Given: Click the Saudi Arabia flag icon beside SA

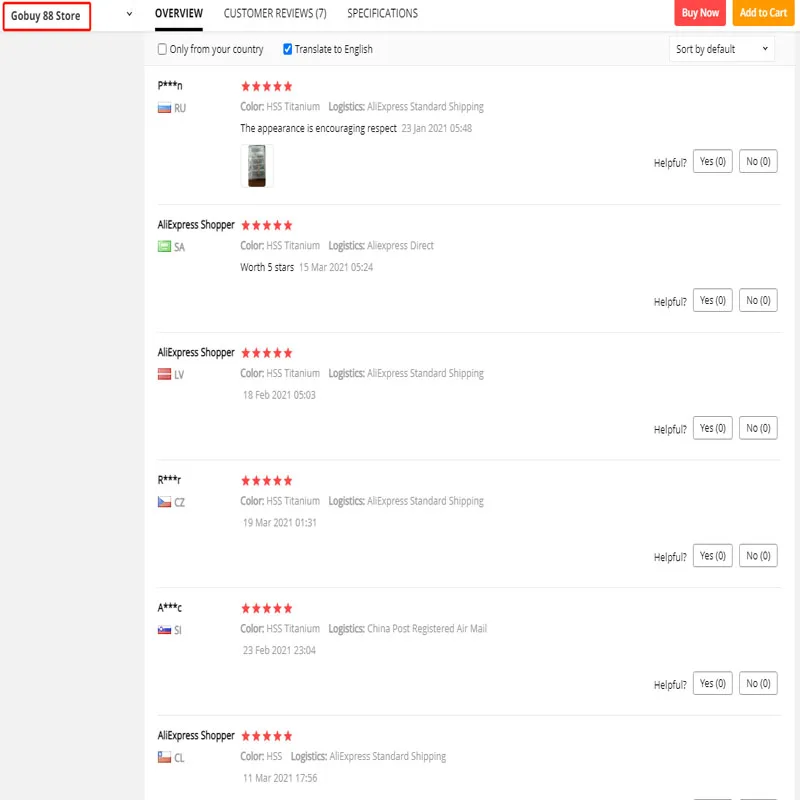Looking at the screenshot, I should pos(164,247).
